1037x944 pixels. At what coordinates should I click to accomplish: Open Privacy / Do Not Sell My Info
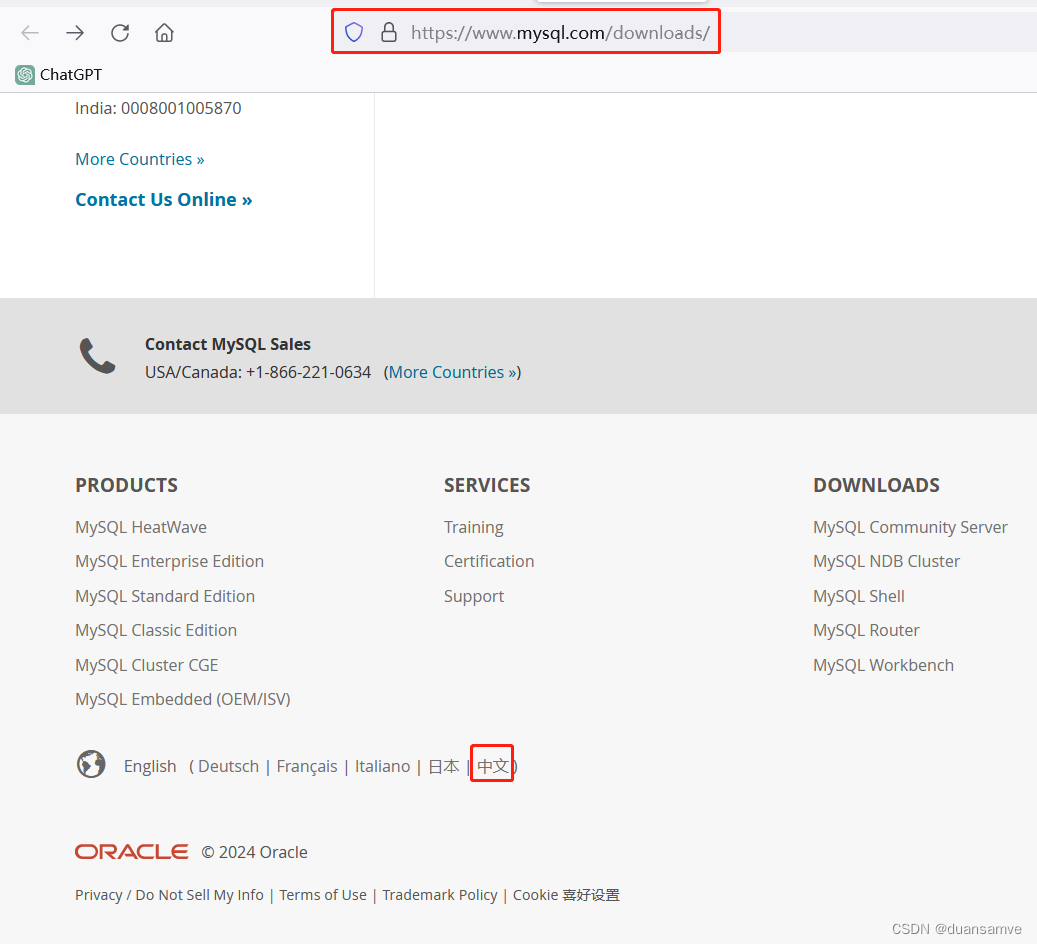pos(169,895)
